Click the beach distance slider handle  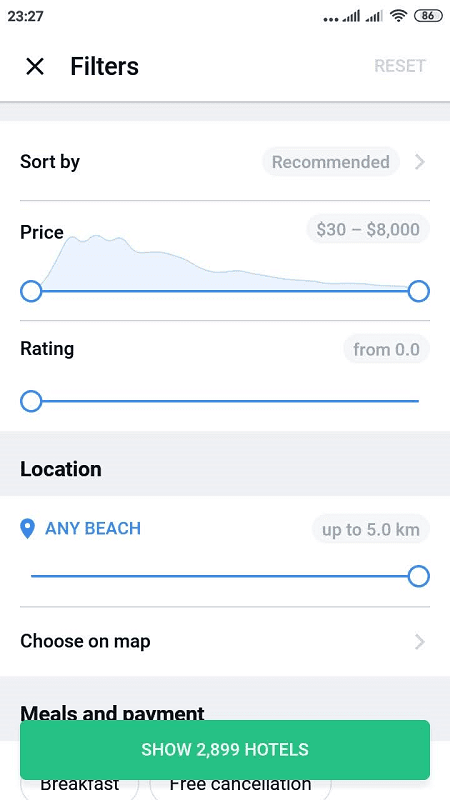(x=419, y=577)
